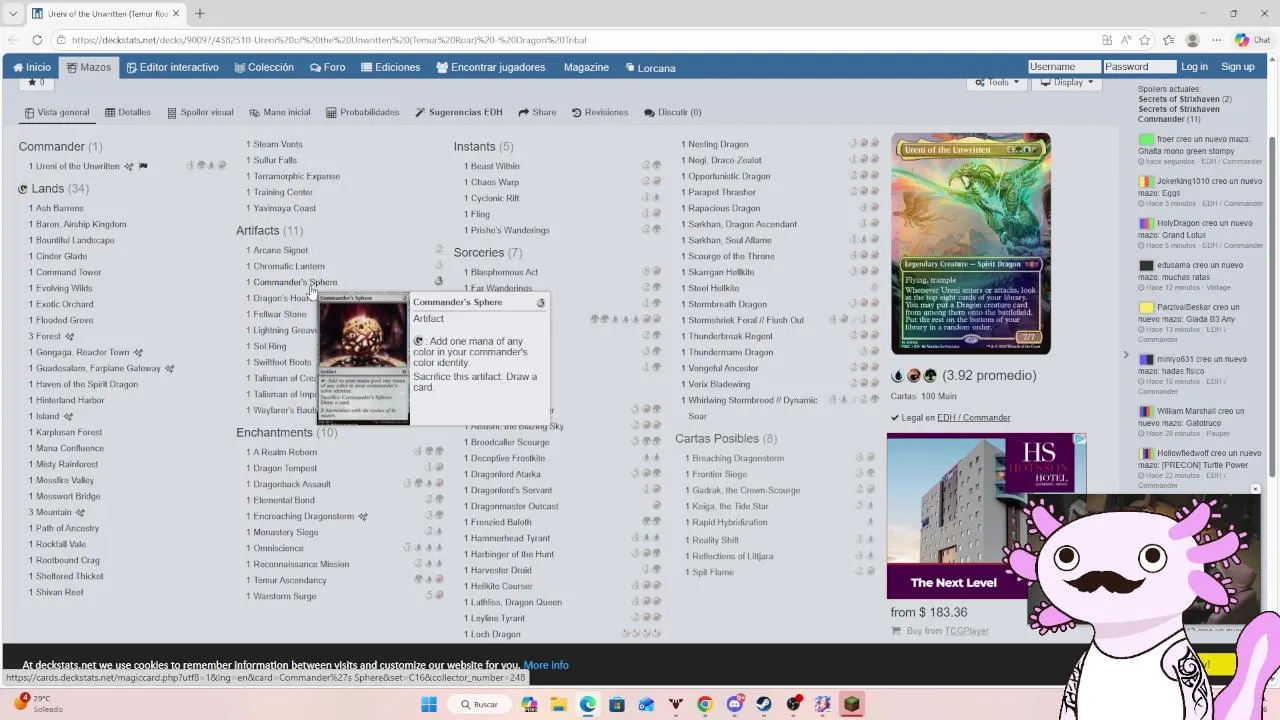Click froer's green color swatch
Image resolution: width=1280 pixels, height=720 pixels.
point(1146,139)
